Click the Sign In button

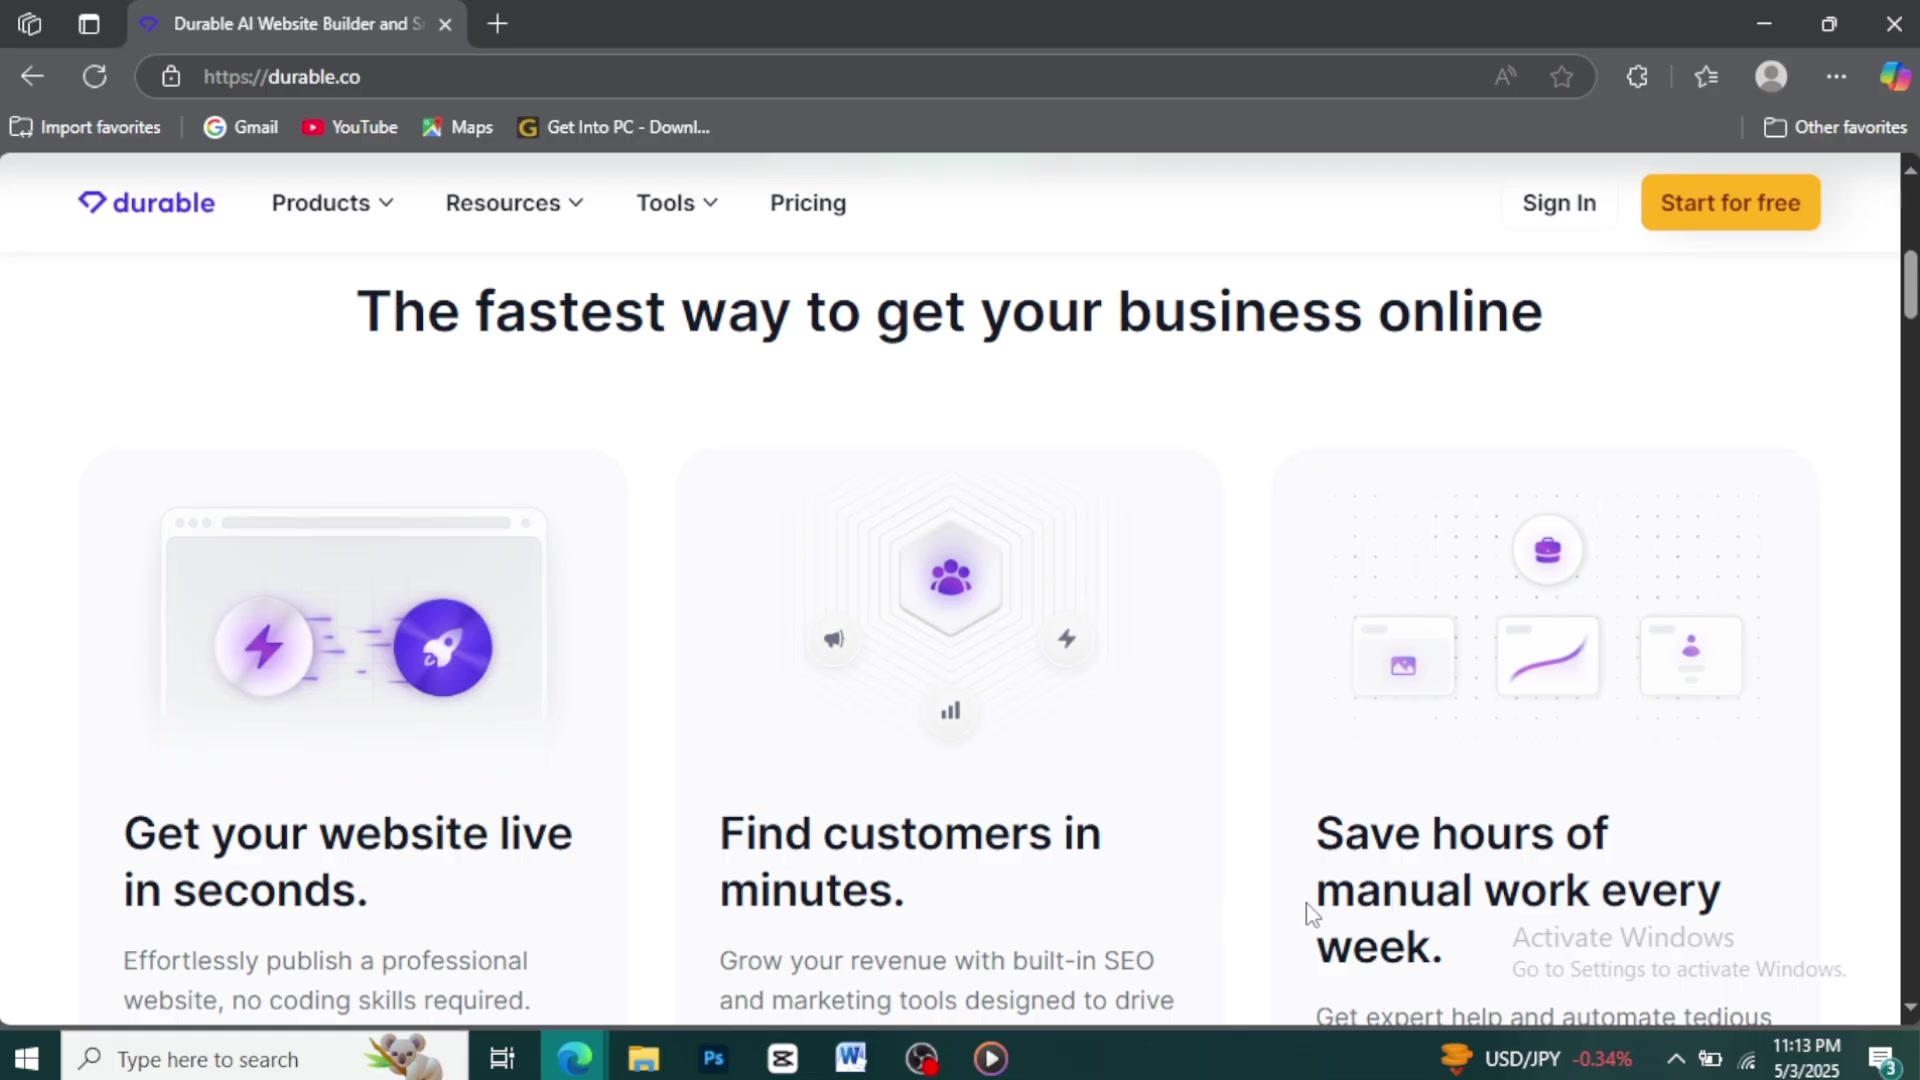click(1559, 203)
